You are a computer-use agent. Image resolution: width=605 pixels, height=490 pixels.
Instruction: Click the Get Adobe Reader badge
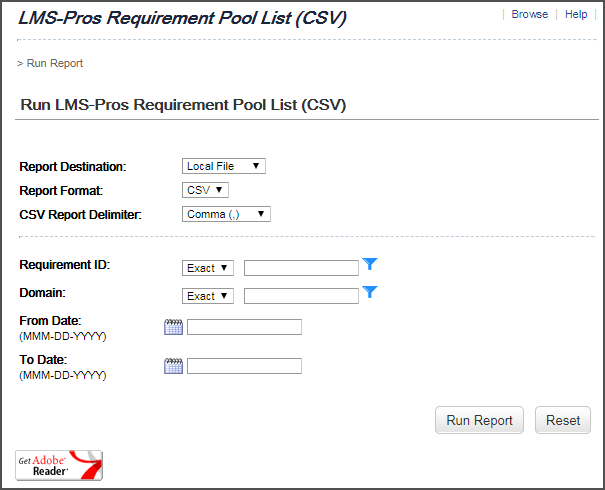tap(59, 465)
